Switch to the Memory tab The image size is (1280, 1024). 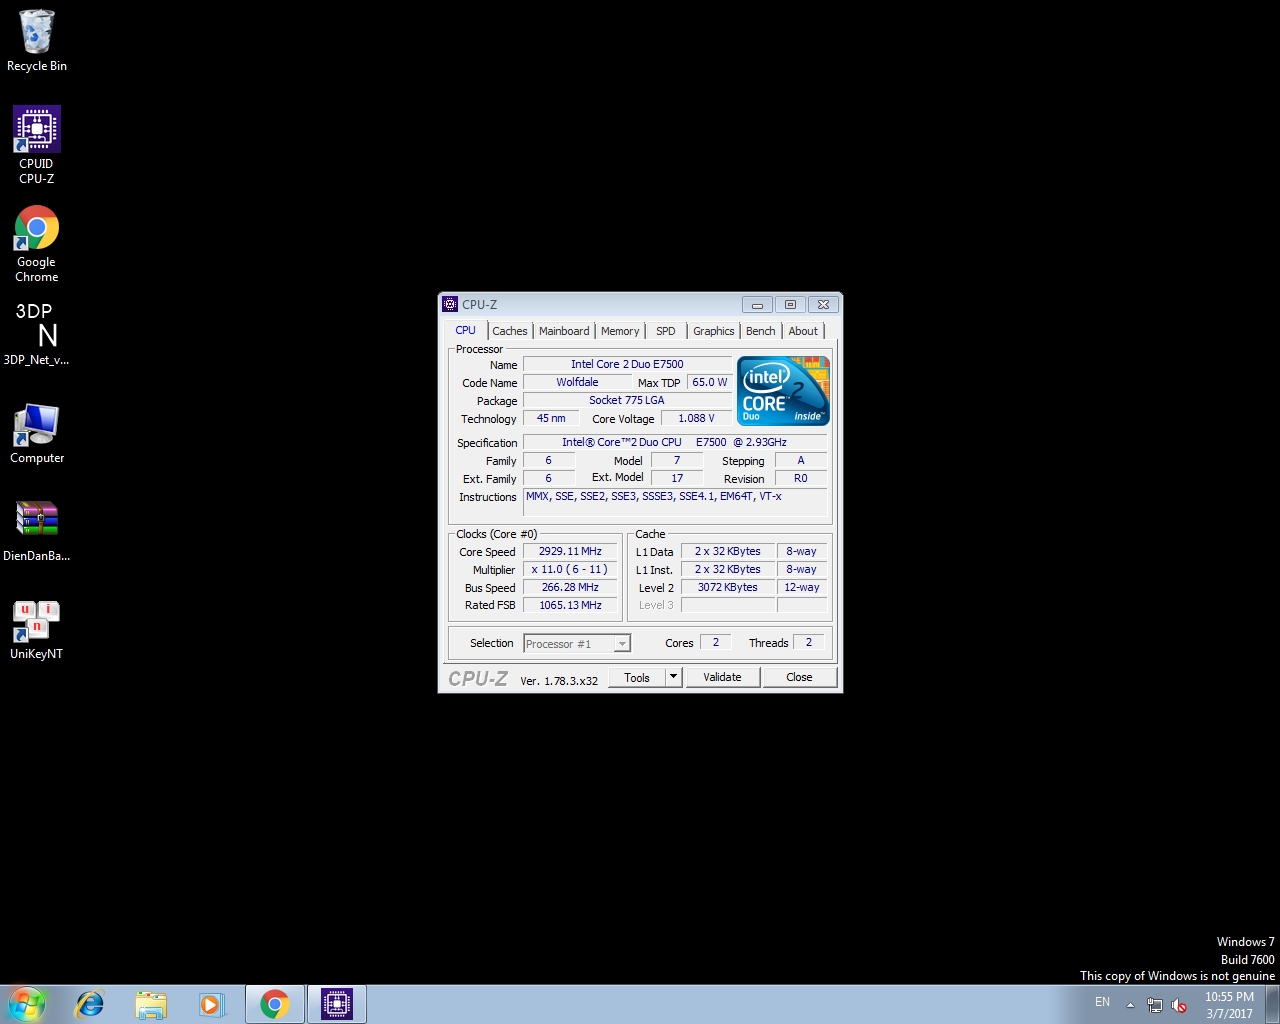click(620, 331)
